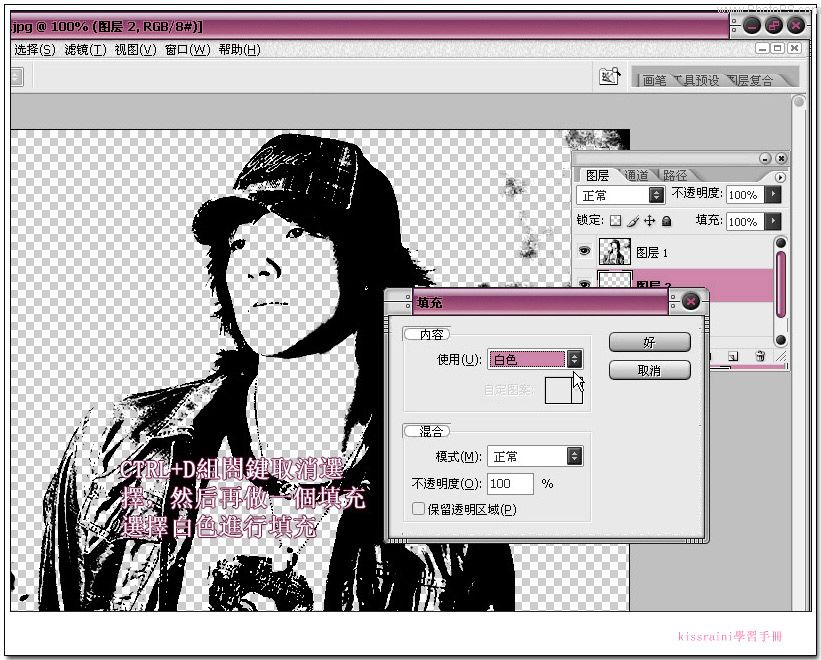This screenshot has height=660, width=821.
Task: Switch to the 通道 tab
Action: point(637,175)
